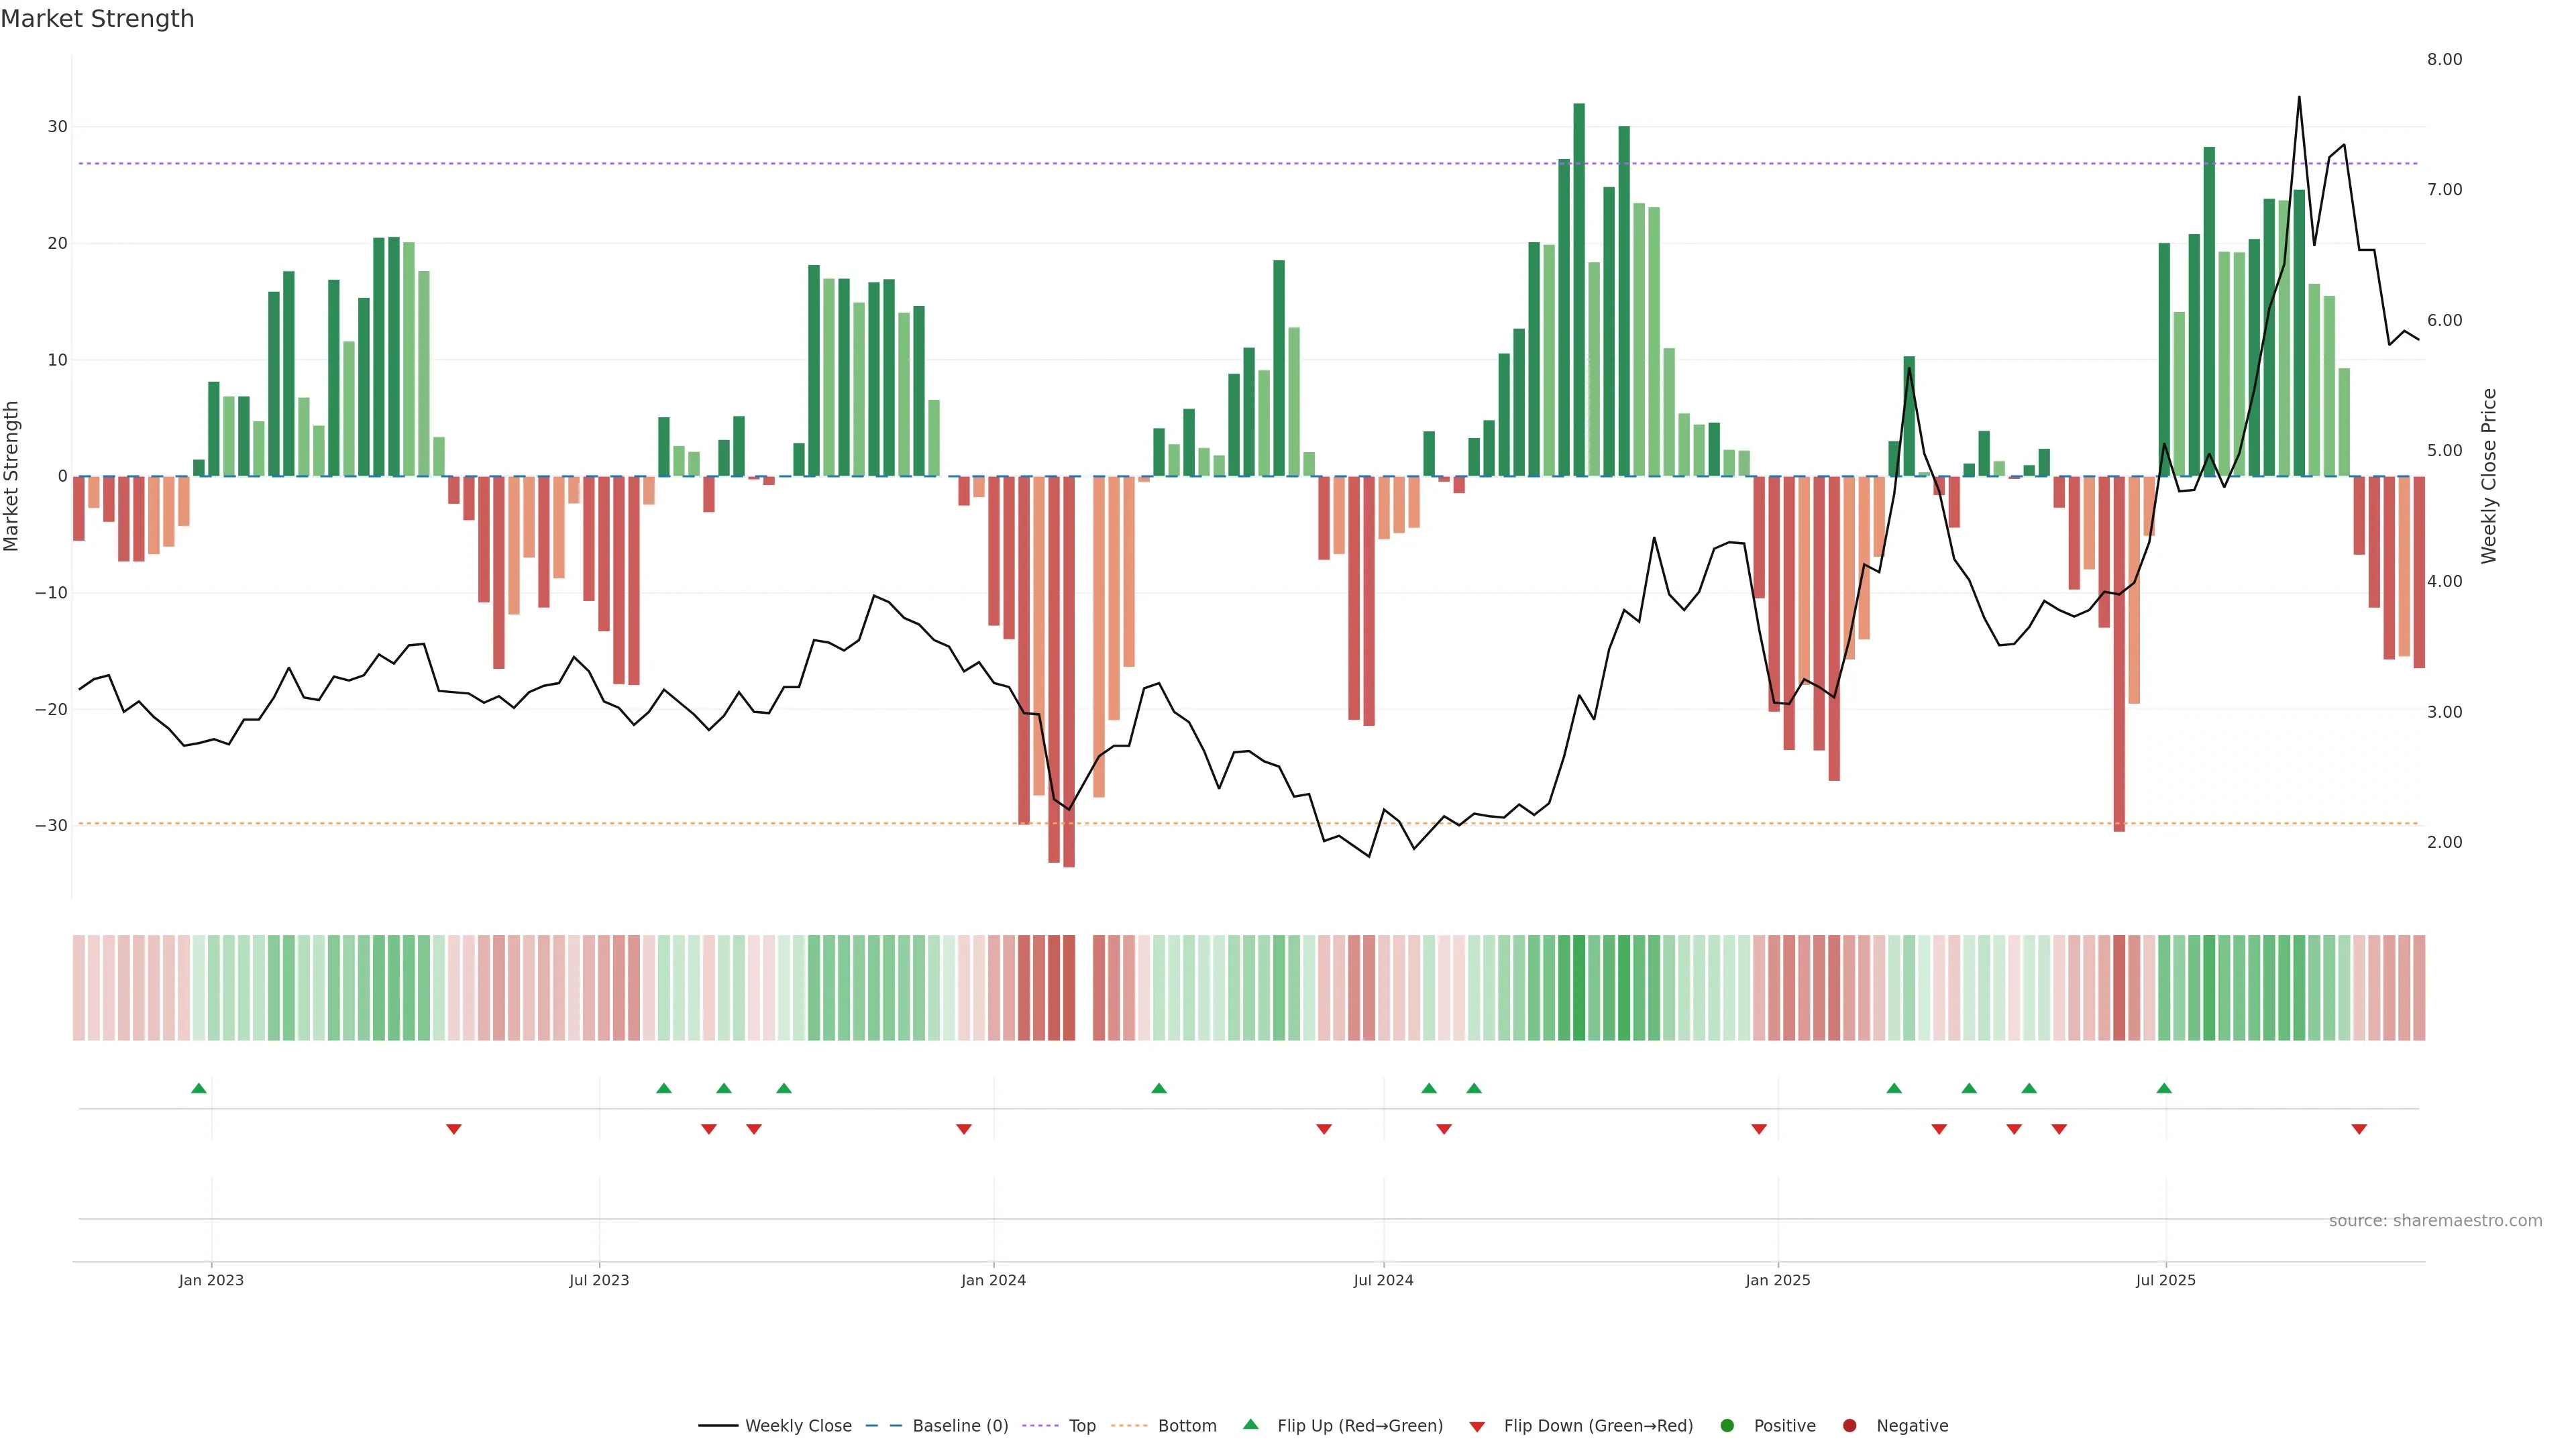Click the first green flip-up marker near Jan 2023
Viewport: 2576px width, 1449px height.
click(199, 1088)
